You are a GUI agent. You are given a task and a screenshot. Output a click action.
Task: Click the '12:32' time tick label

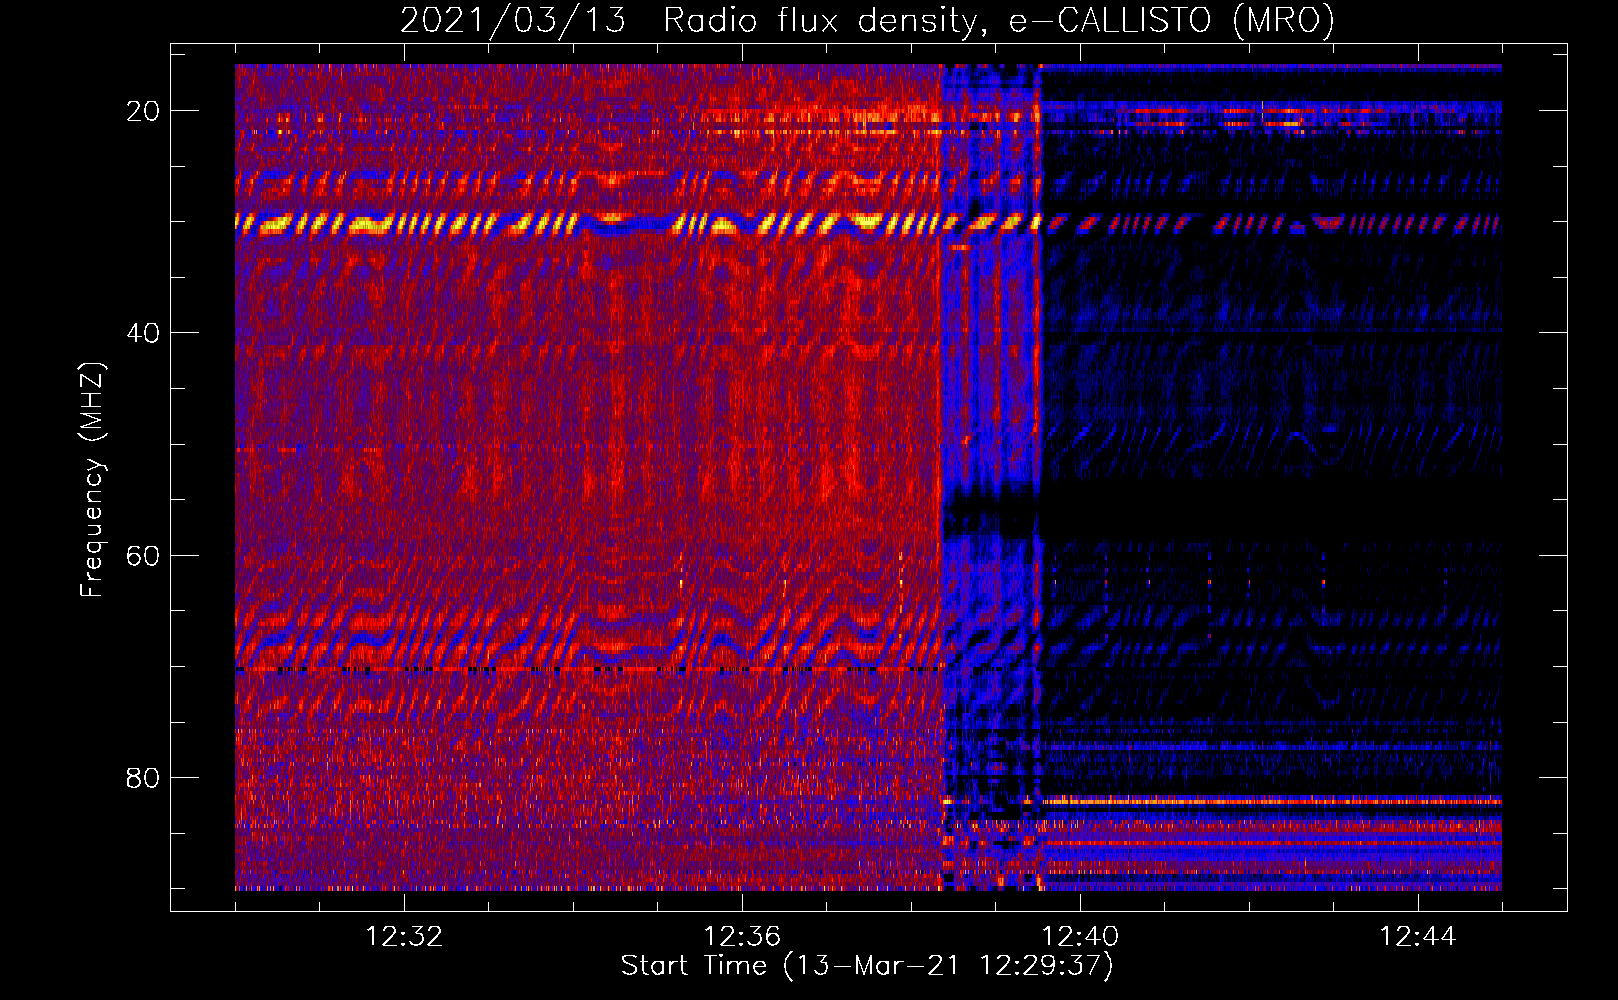[404, 937]
